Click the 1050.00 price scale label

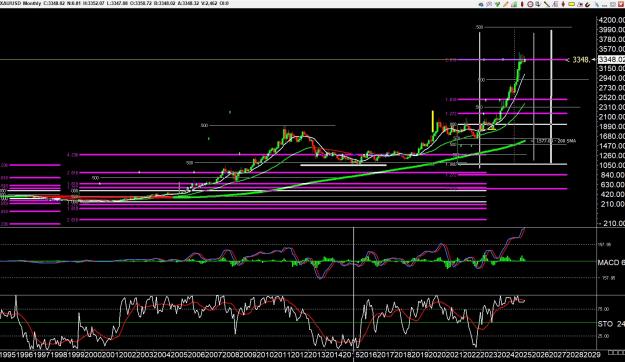click(611, 165)
